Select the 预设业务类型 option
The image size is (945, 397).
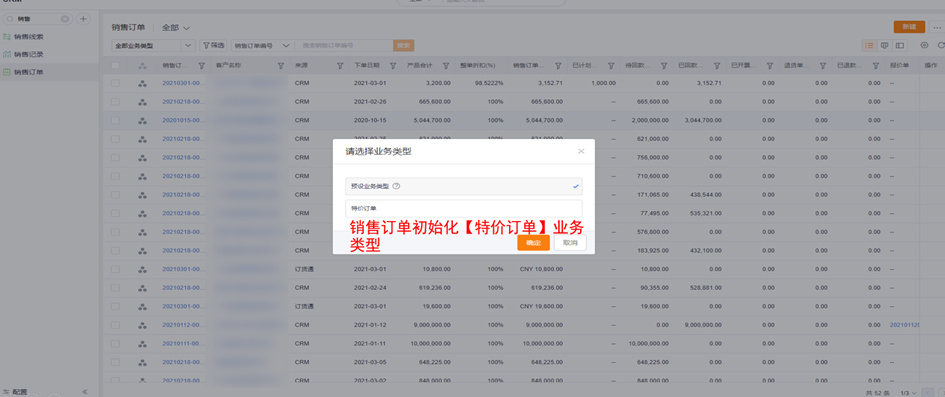[x=463, y=186]
